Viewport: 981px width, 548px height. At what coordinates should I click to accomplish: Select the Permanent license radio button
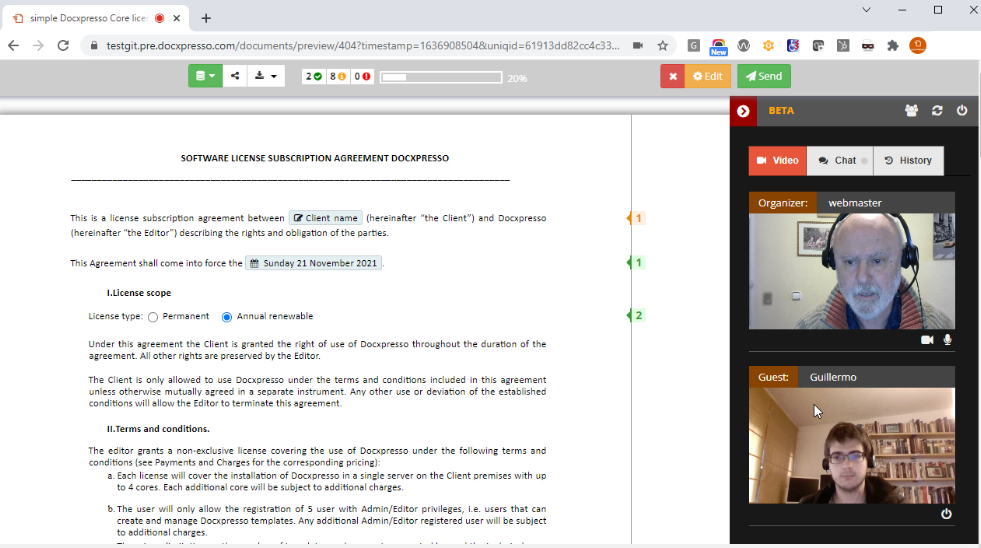pyautogui.click(x=153, y=317)
